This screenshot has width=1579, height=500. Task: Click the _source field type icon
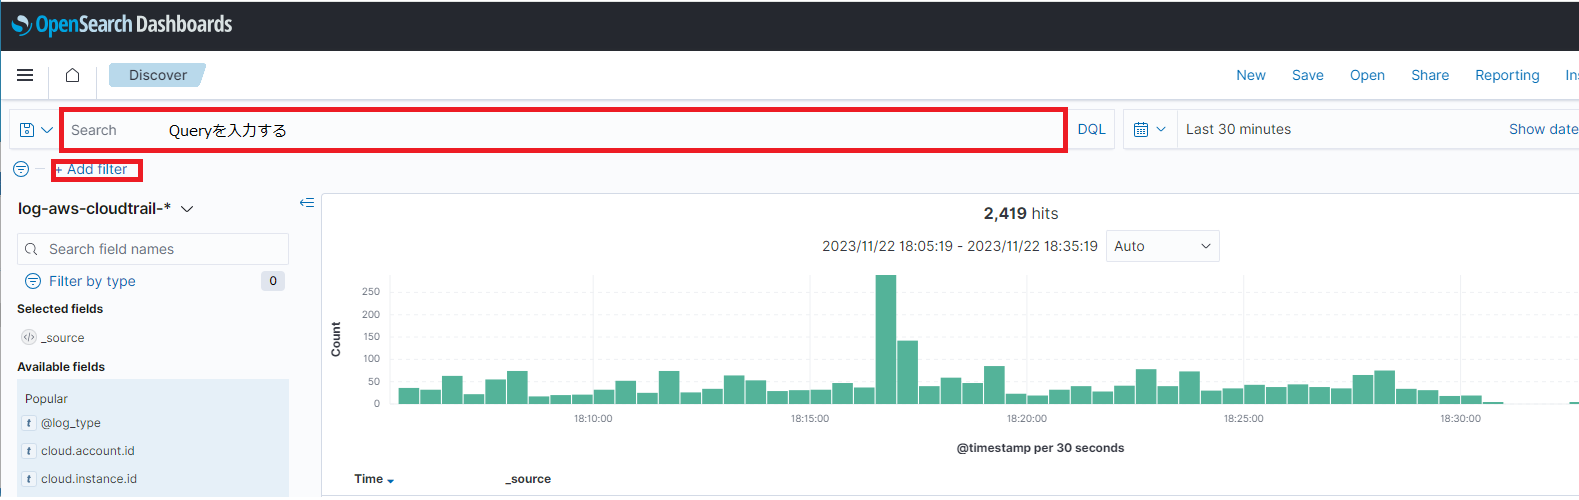click(x=29, y=338)
